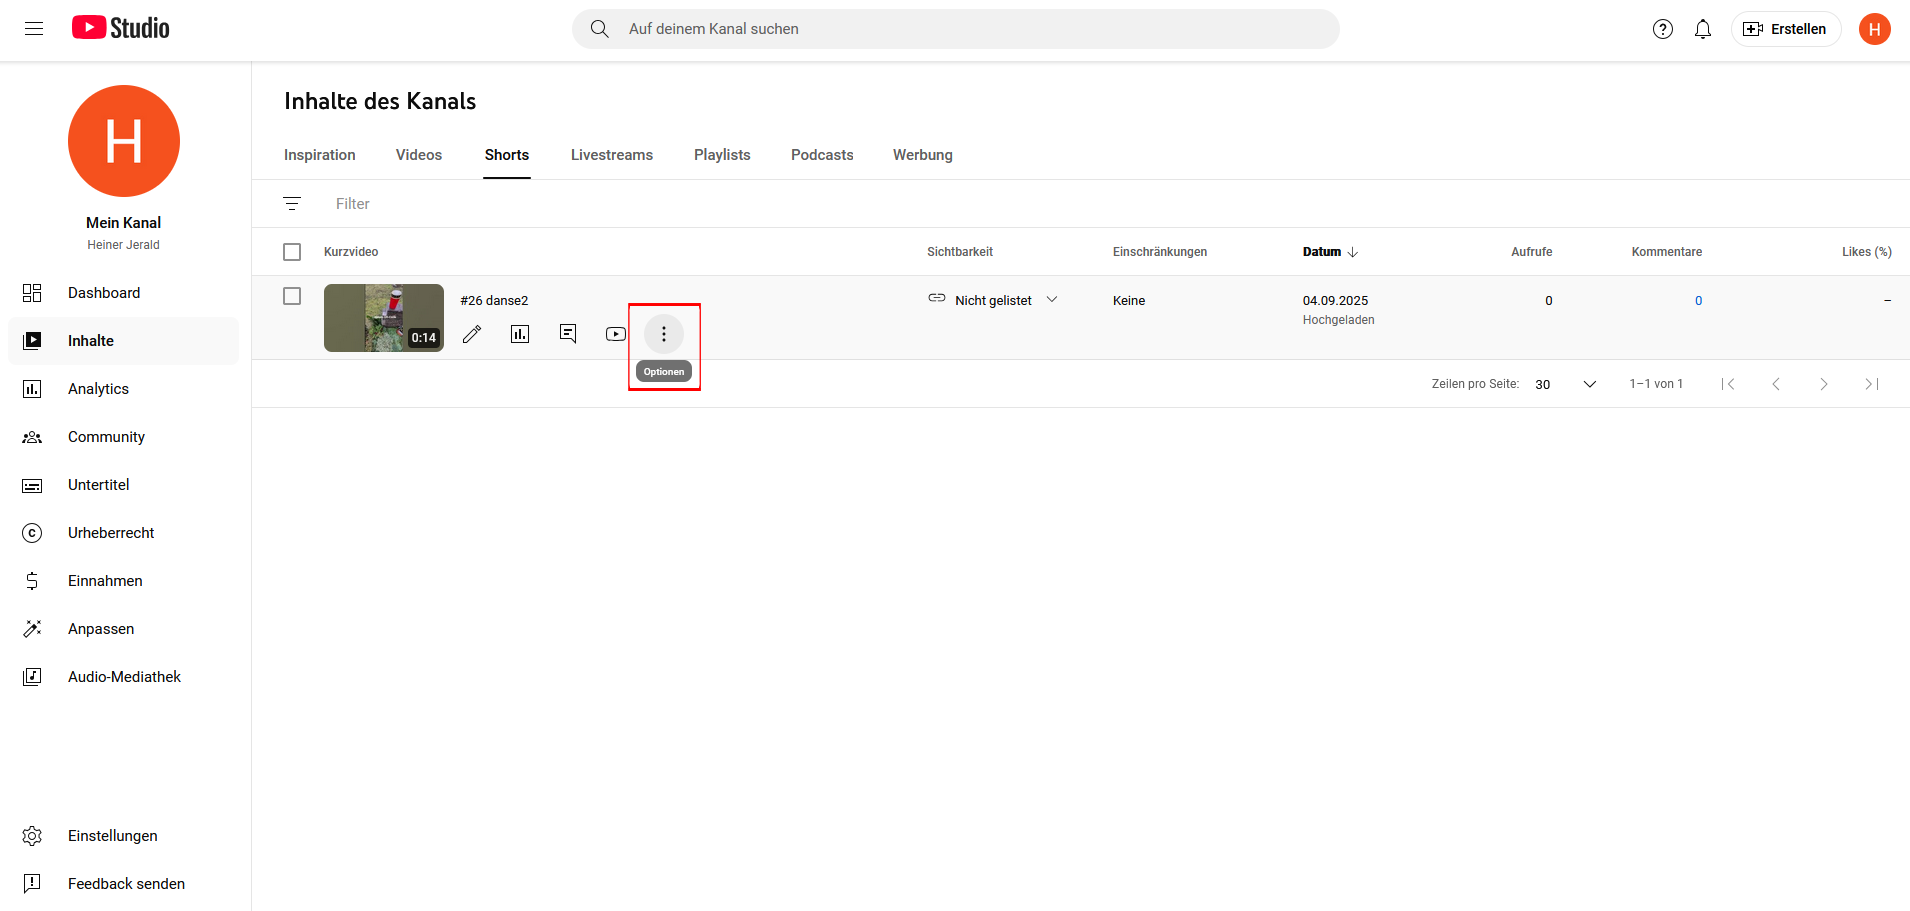Screen dimensions: 1910x911
Task: Click the Erstellen button
Action: click(x=1786, y=29)
